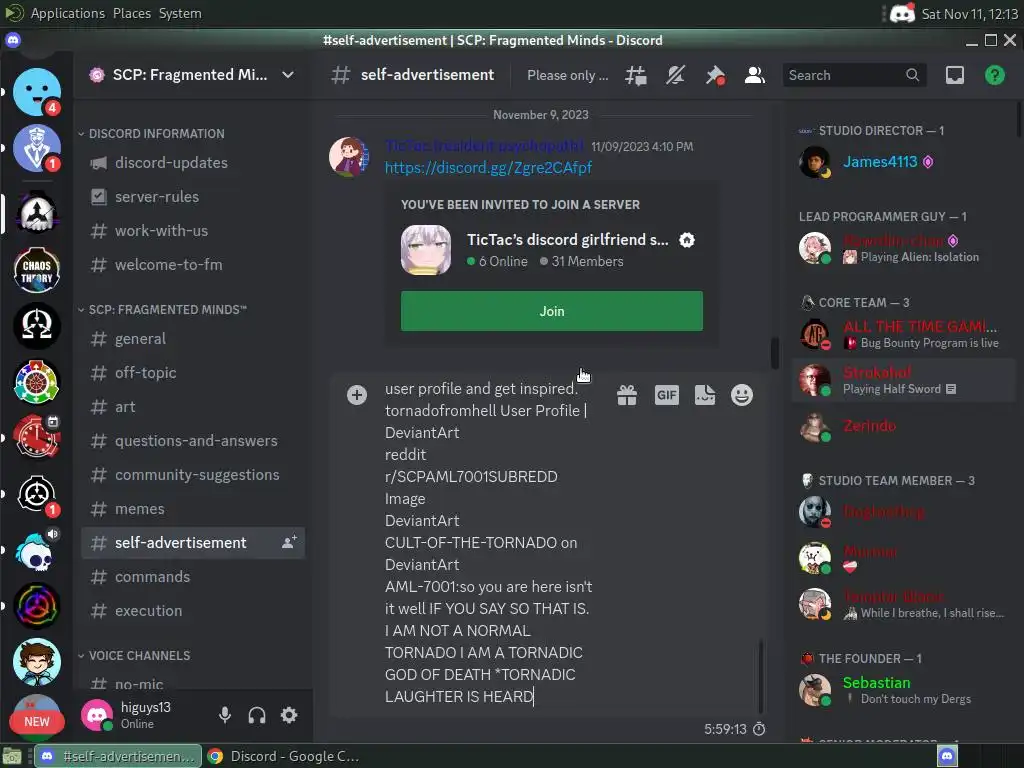1024x768 pixels.
Task: Open the Threads icon in channel header
Action: (x=635, y=75)
